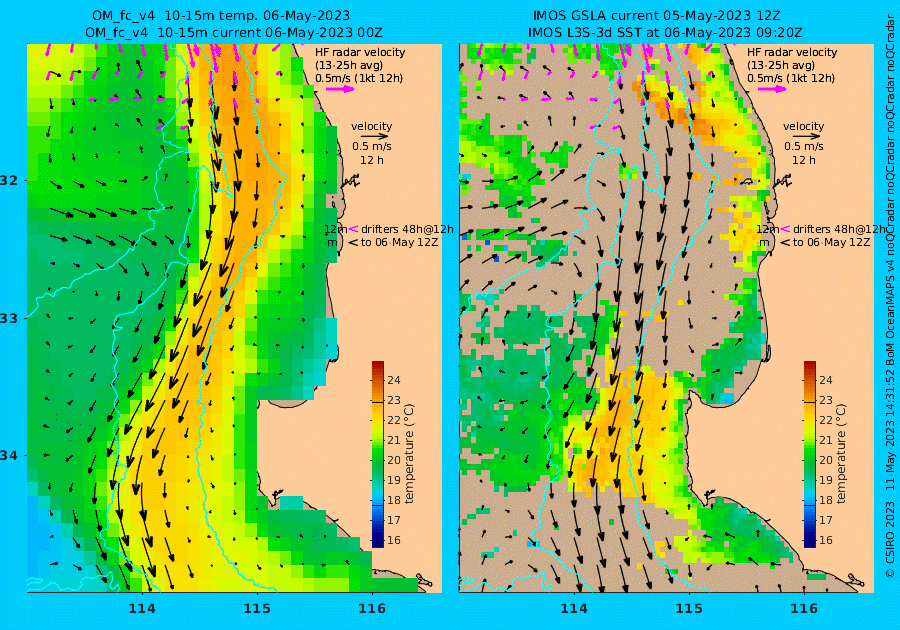Click 'drifters 48h@12h' text in left map

407,229
